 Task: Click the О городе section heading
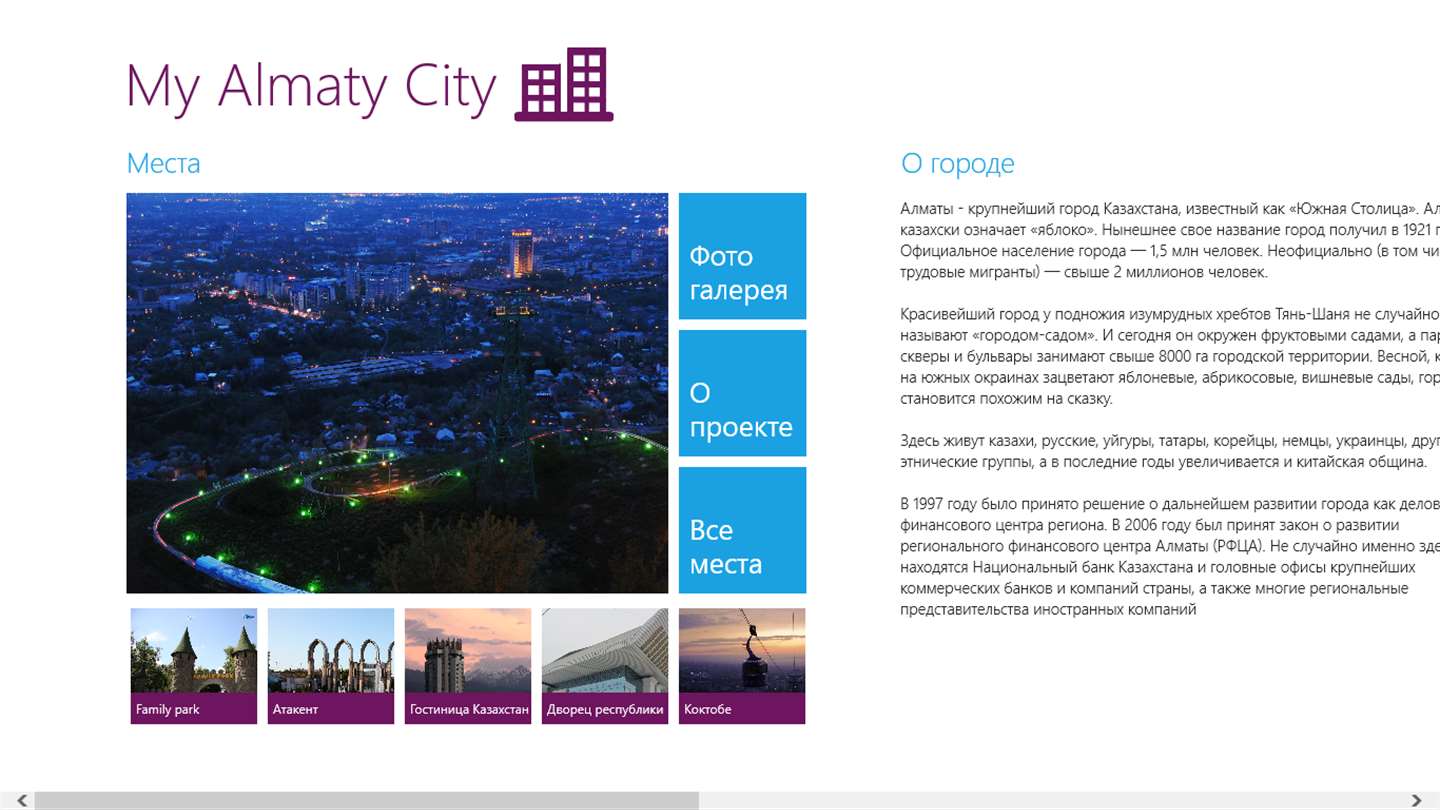pyautogui.click(x=958, y=163)
